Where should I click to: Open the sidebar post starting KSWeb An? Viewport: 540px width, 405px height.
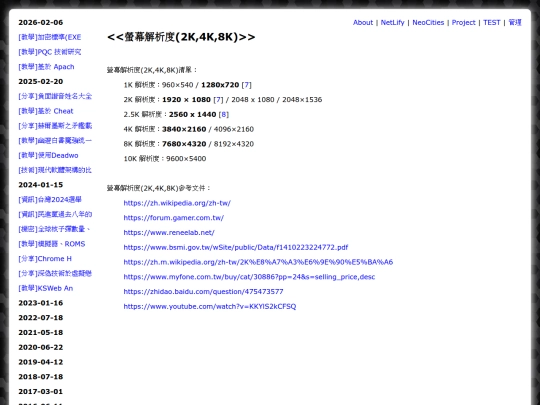(45, 289)
